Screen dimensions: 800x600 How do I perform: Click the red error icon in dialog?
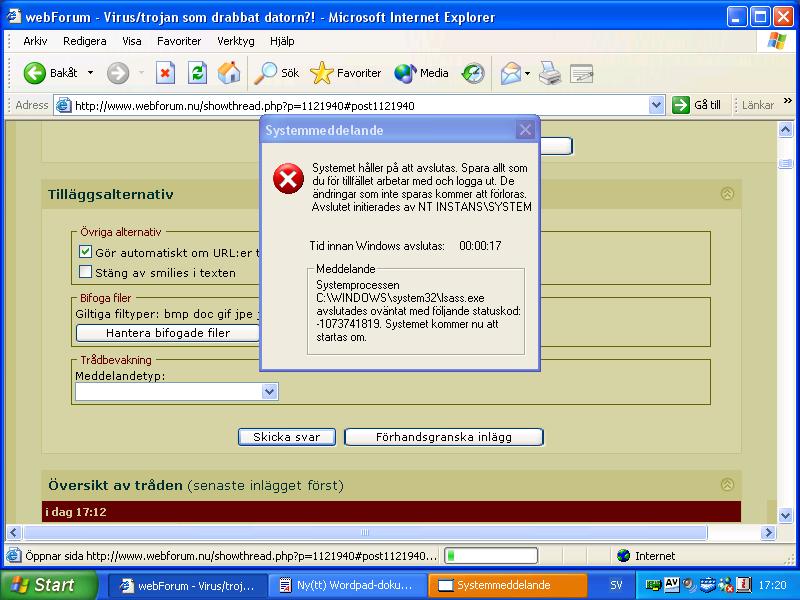[x=288, y=179]
